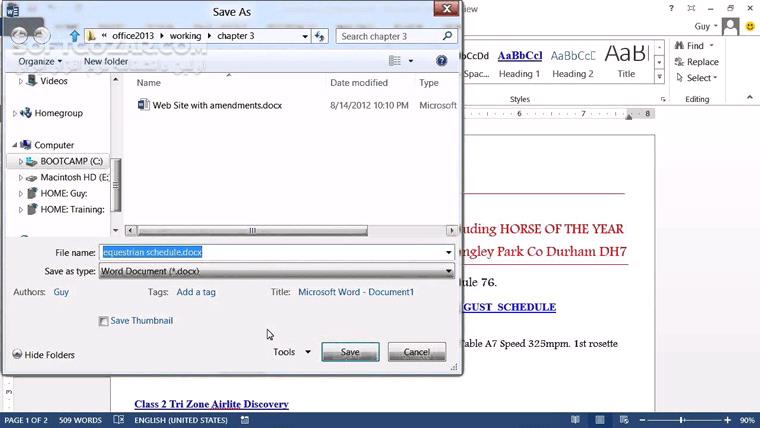Click the Find binoculars icon in the Word ribbon
760x428 pixels.
pos(679,46)
